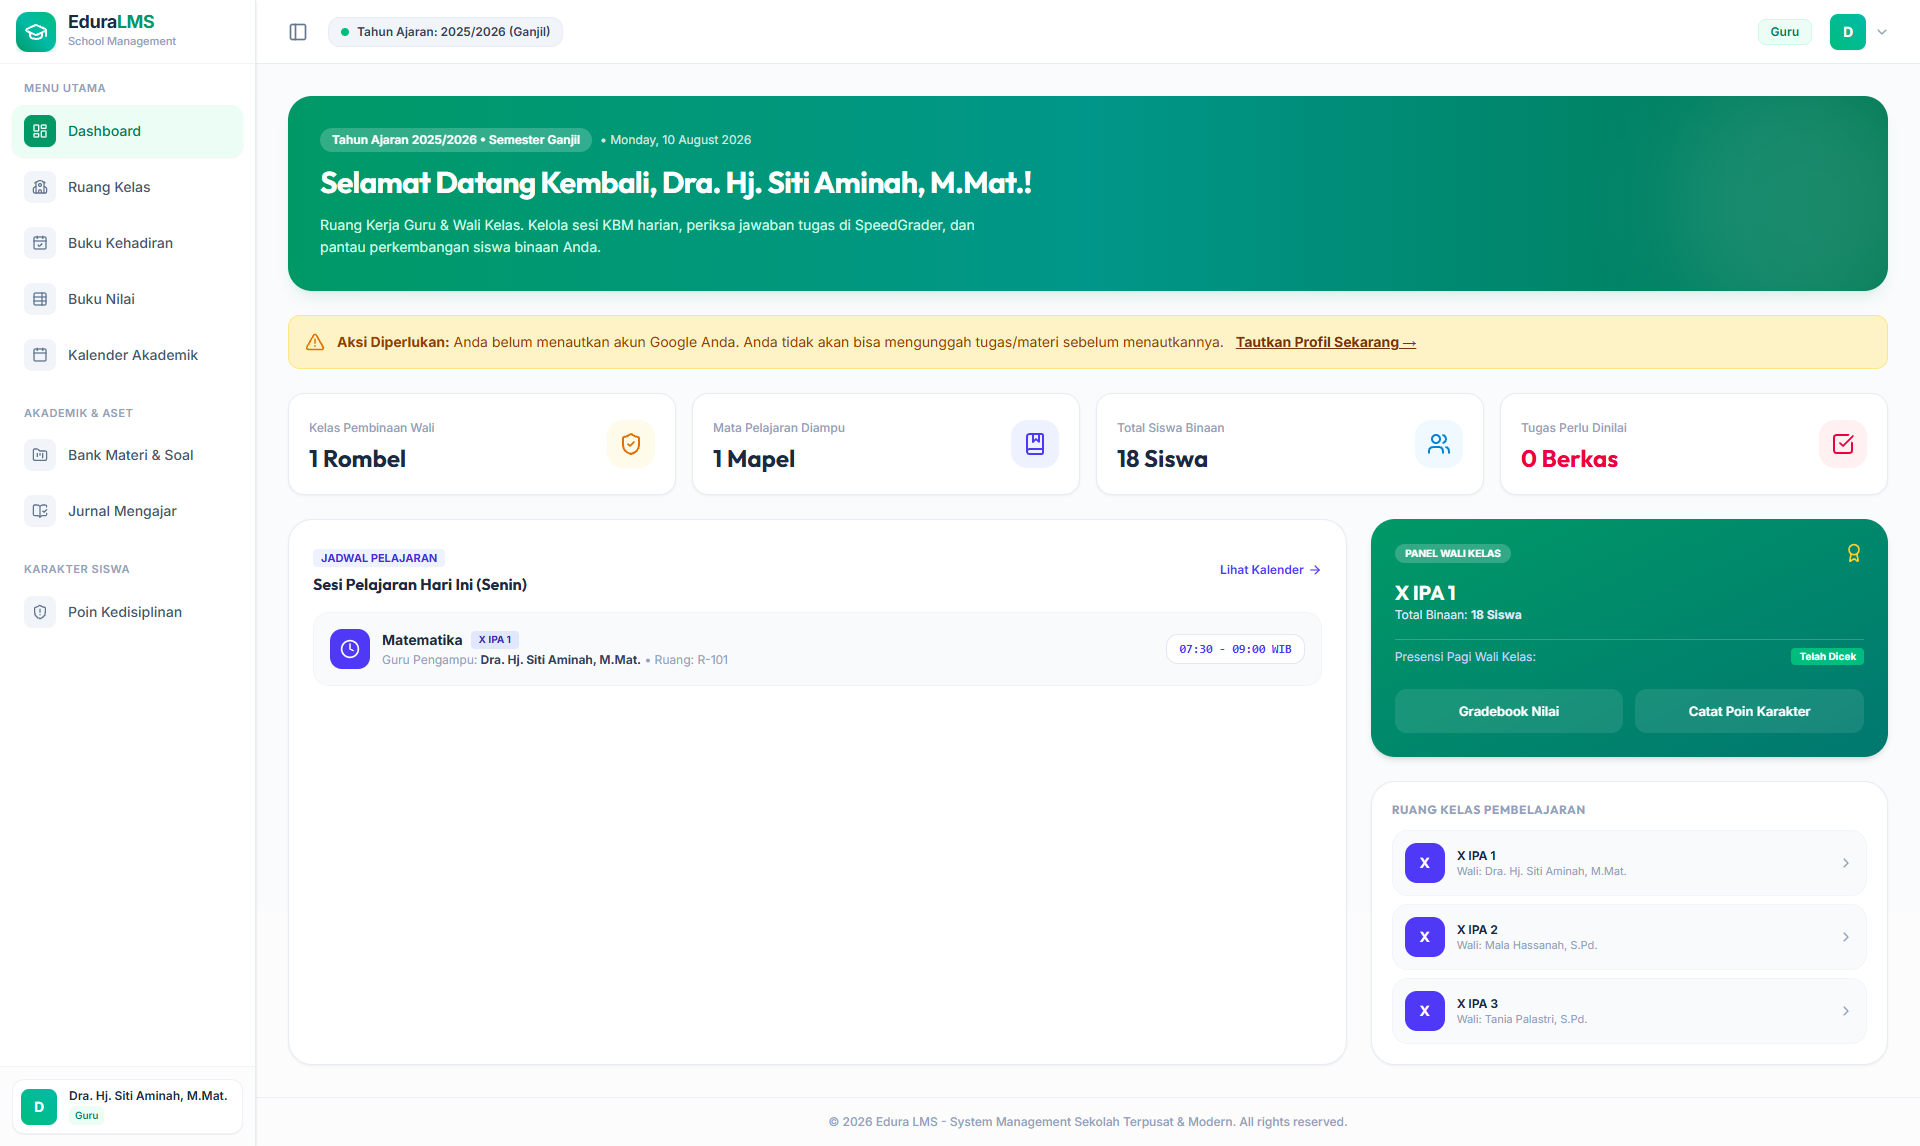This screenshot has width=1920, height=1146.
Task: Open Dashboard from the sidebar
Action: [127, 131]
